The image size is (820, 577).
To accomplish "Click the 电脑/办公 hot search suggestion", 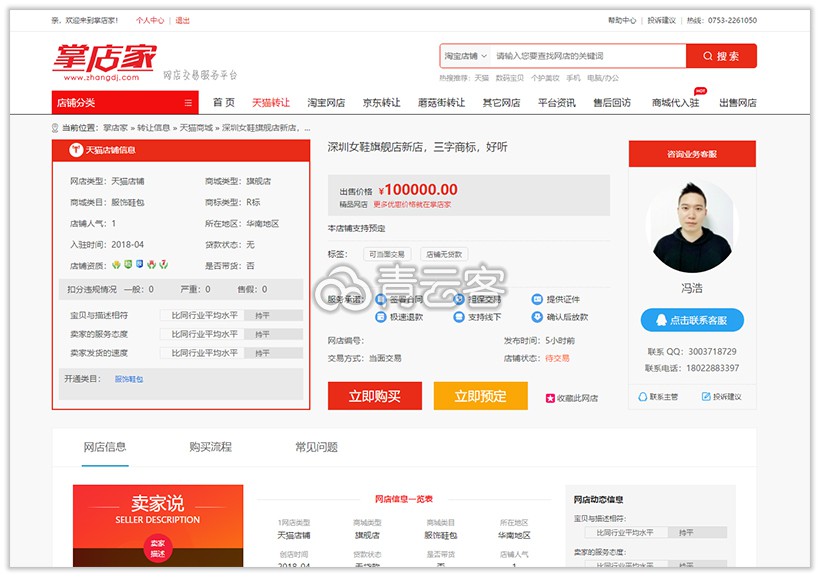I will pyautogui.click(x=603, y=78).
